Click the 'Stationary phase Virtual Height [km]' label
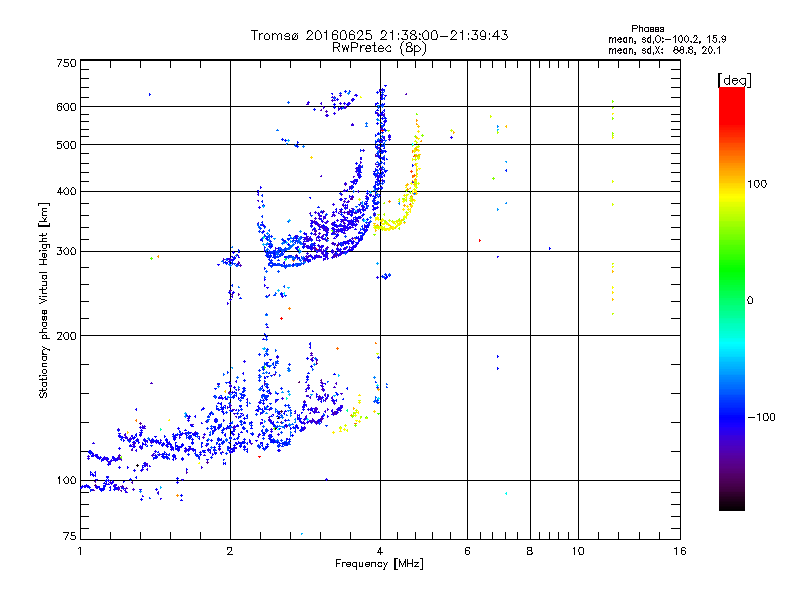The image size is (800, 600). [44, 300]
